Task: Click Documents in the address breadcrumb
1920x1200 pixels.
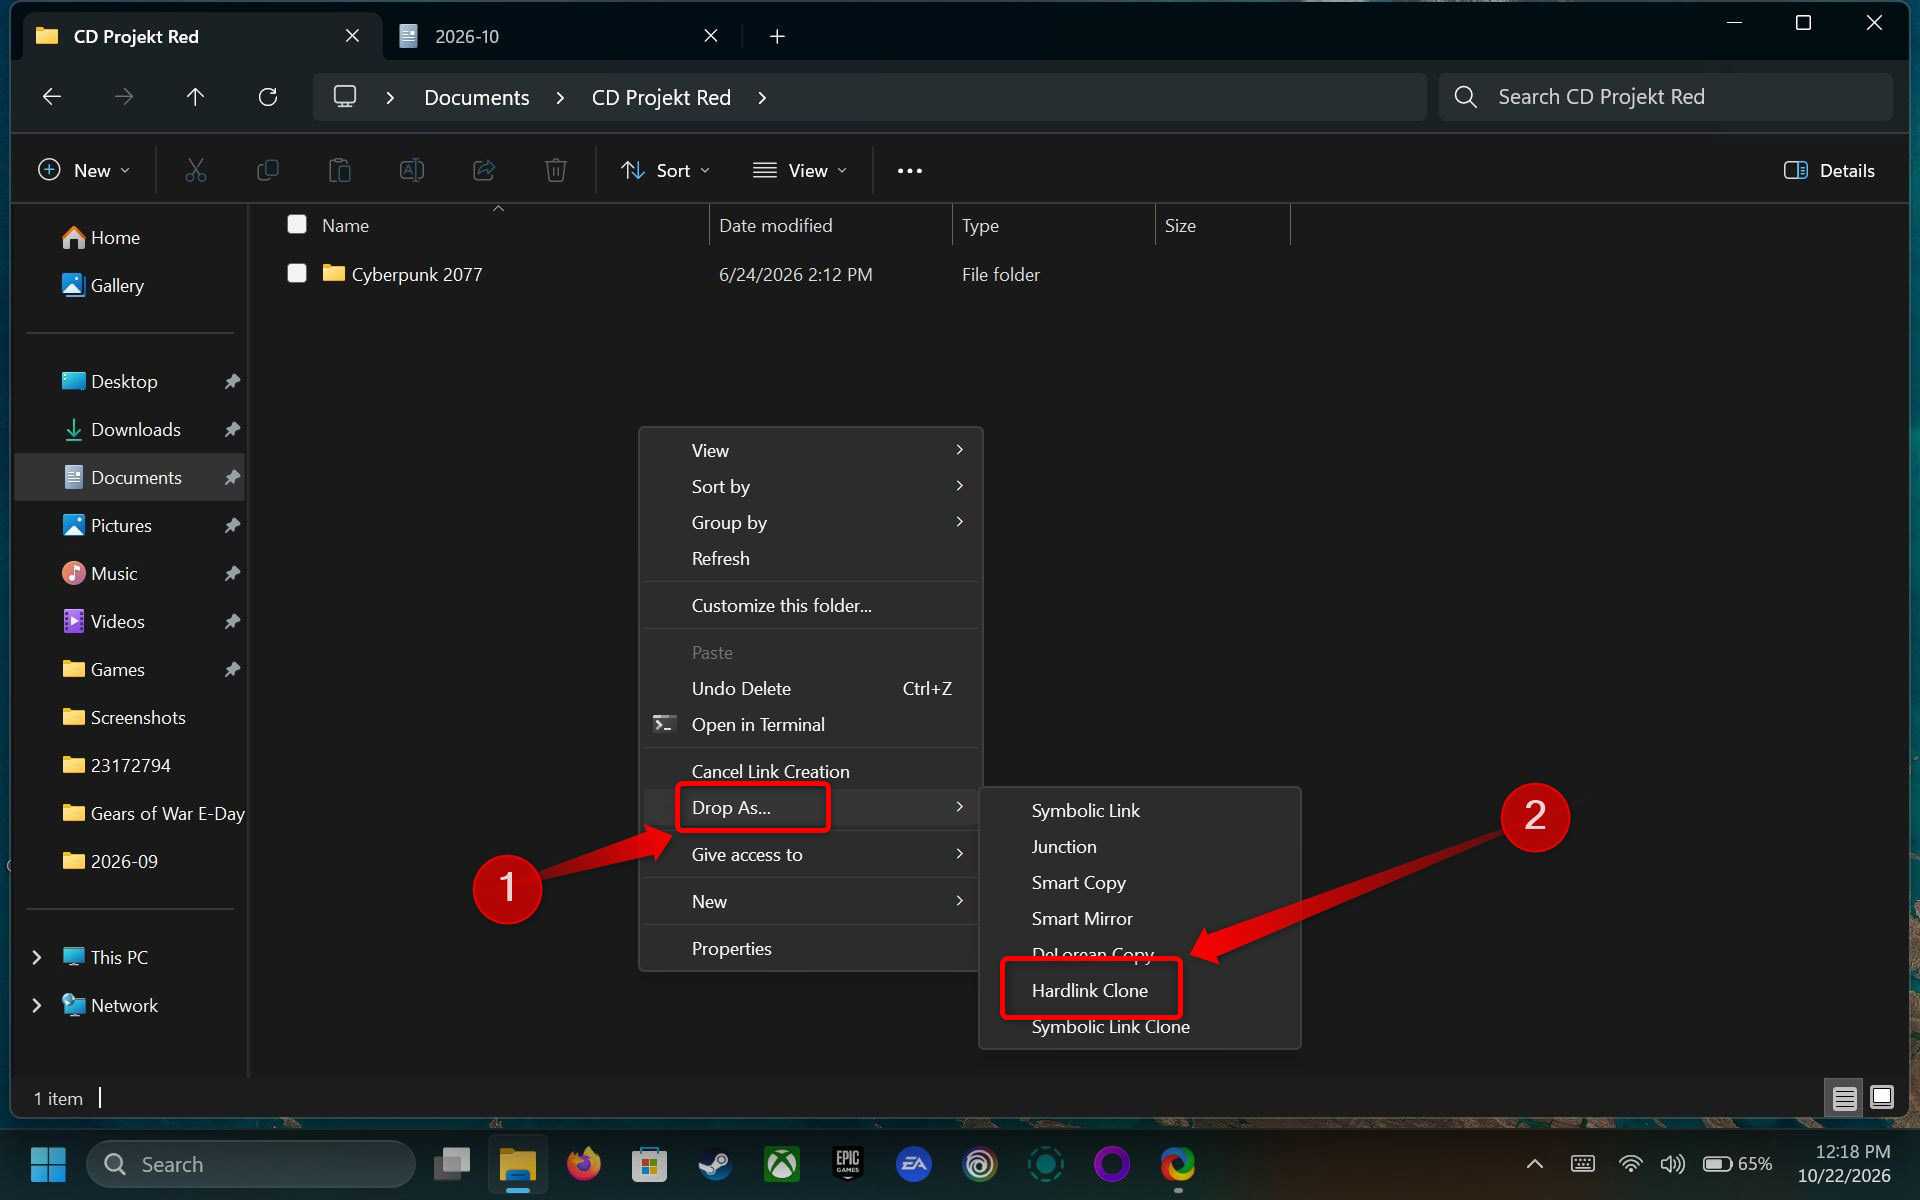Action: coord(477,98)
